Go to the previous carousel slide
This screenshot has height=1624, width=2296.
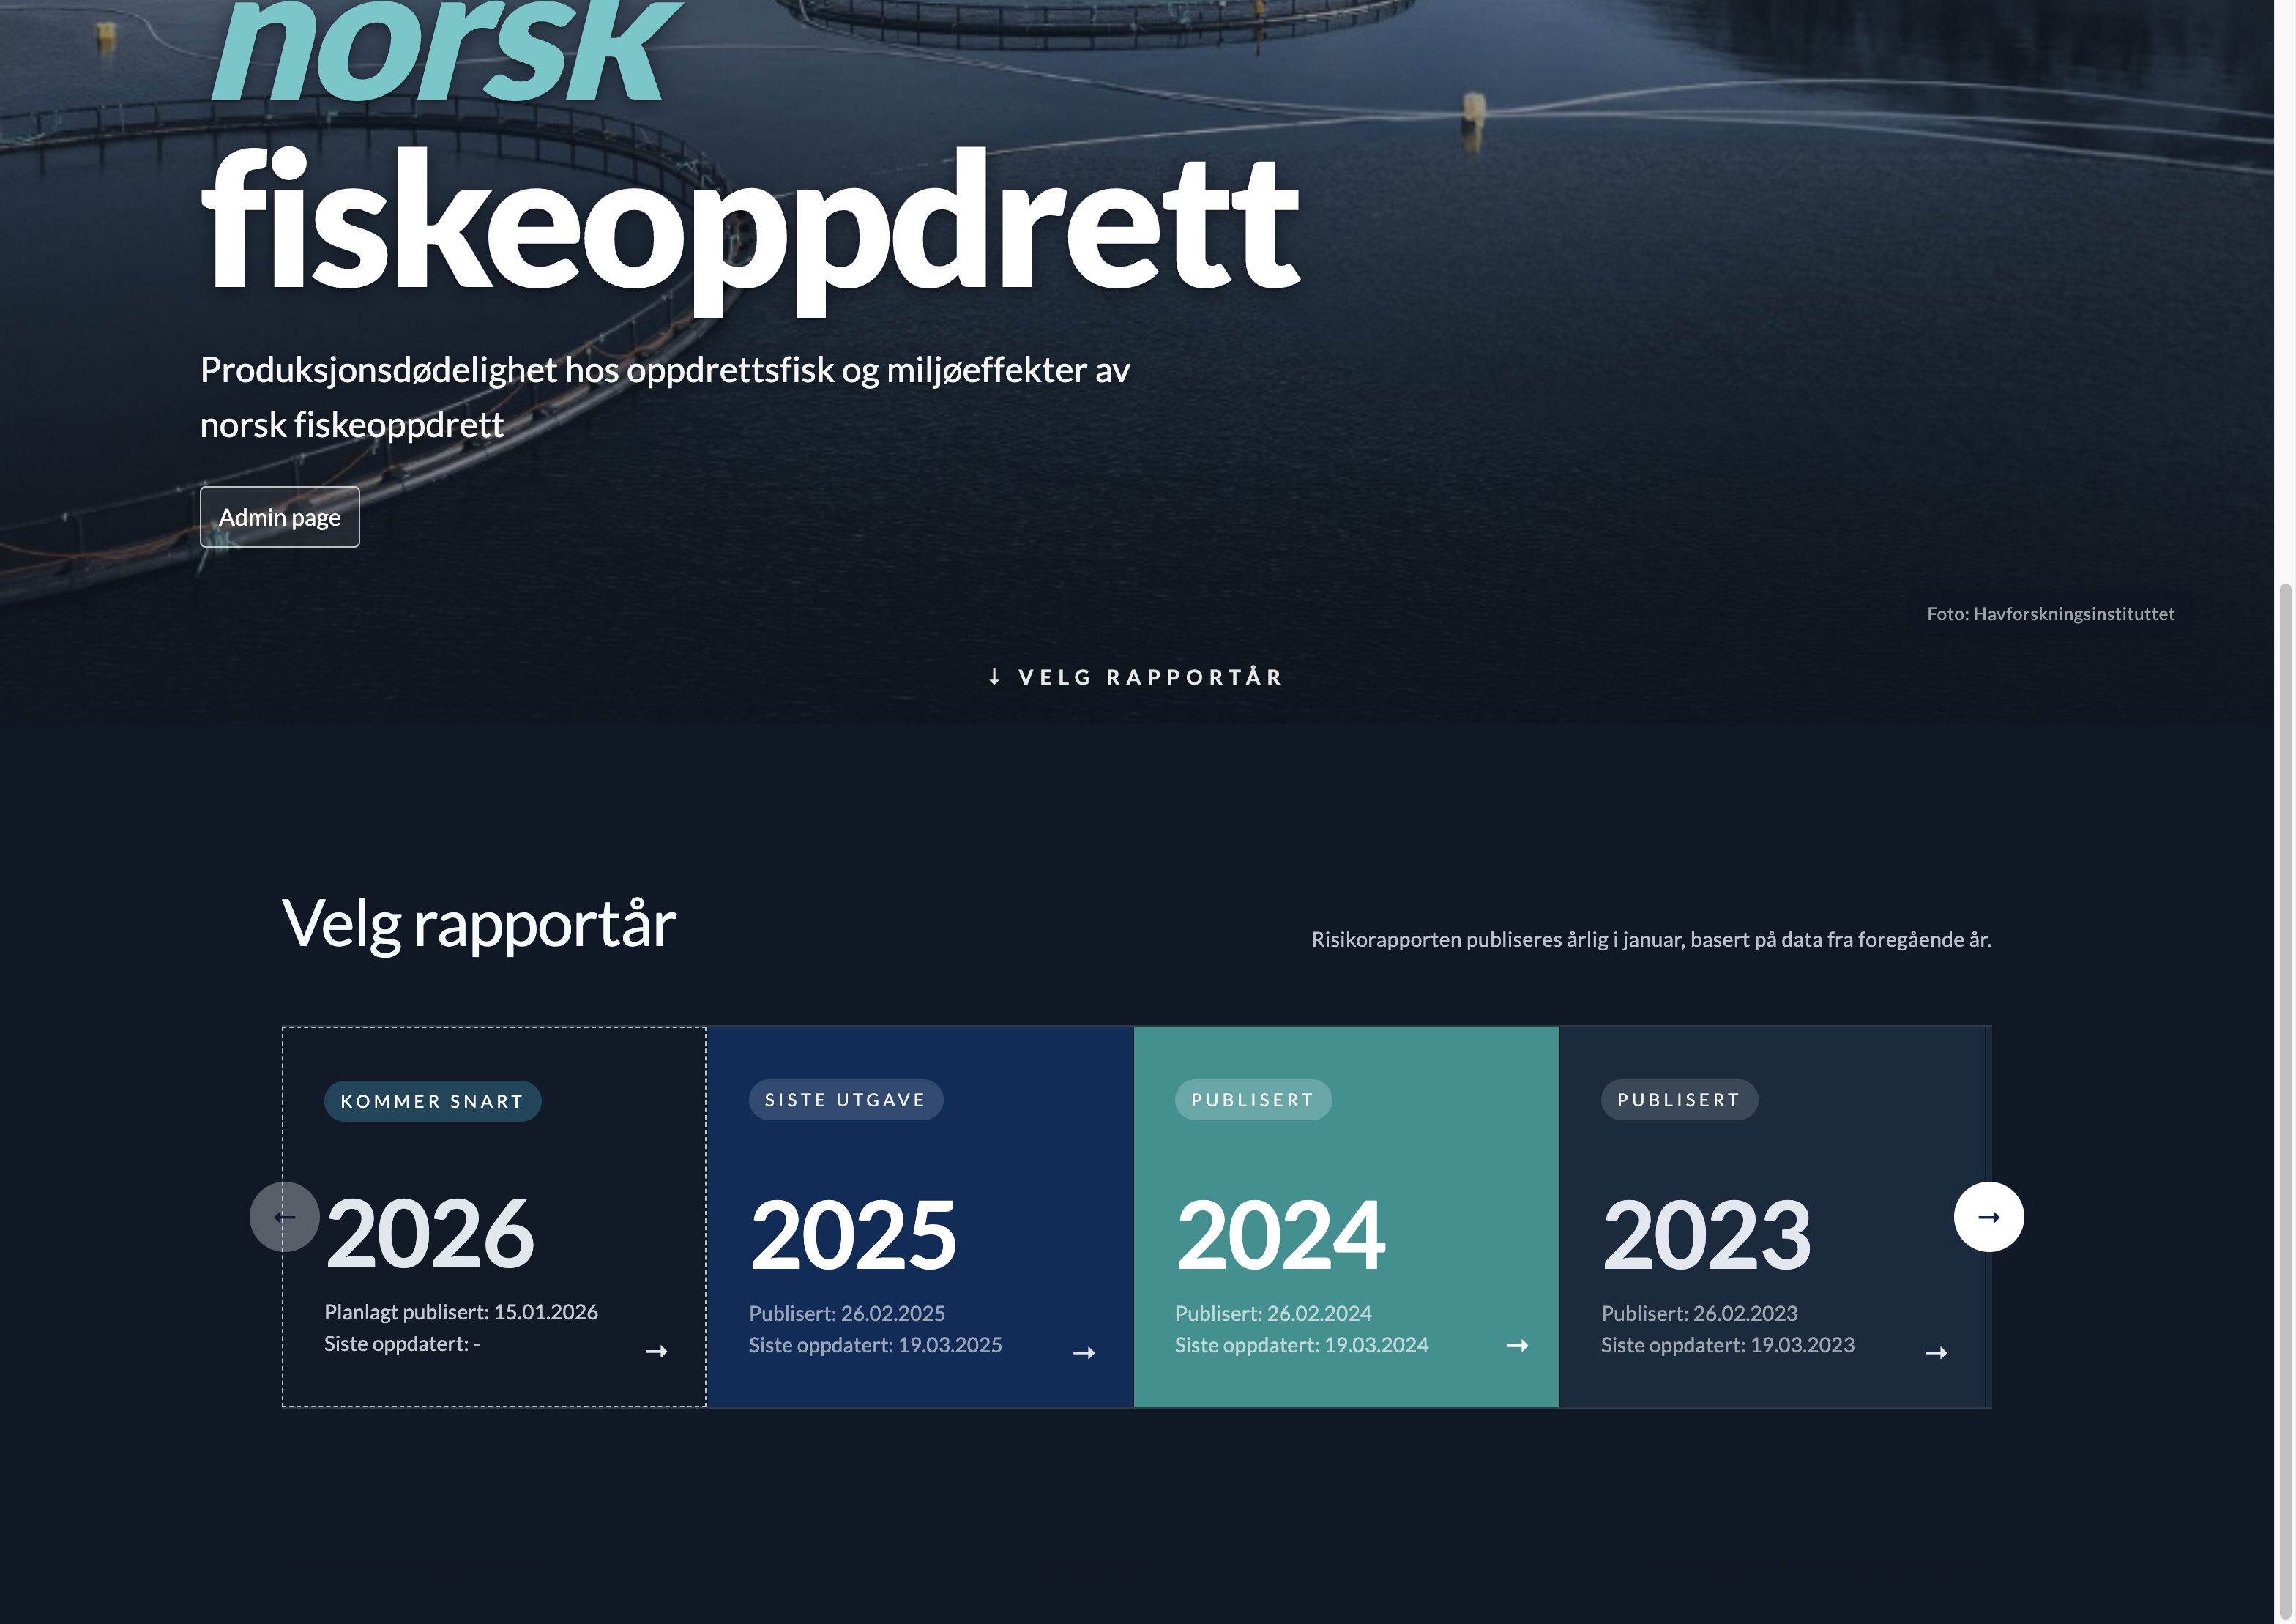[x=284, y=1217]
